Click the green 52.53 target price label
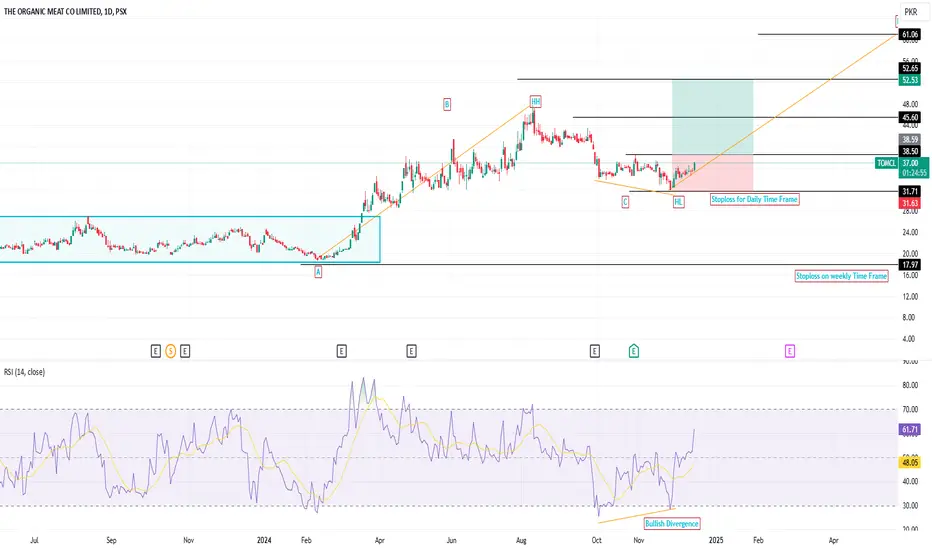The width and height of the screenshot is (932, 550). click(x=910, y=80)
